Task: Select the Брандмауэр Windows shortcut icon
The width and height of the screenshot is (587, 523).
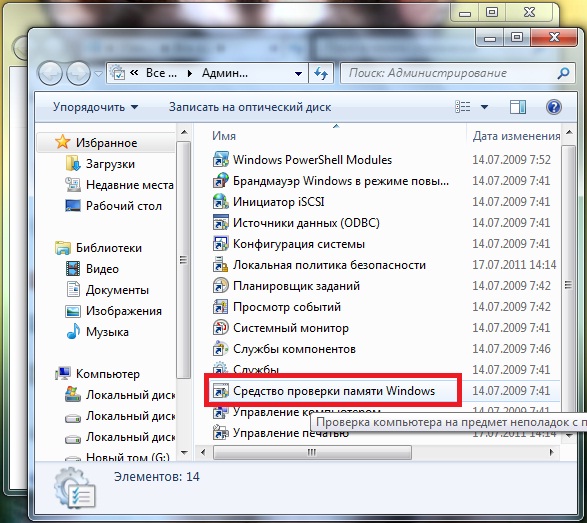Action: tap(220, 180)
